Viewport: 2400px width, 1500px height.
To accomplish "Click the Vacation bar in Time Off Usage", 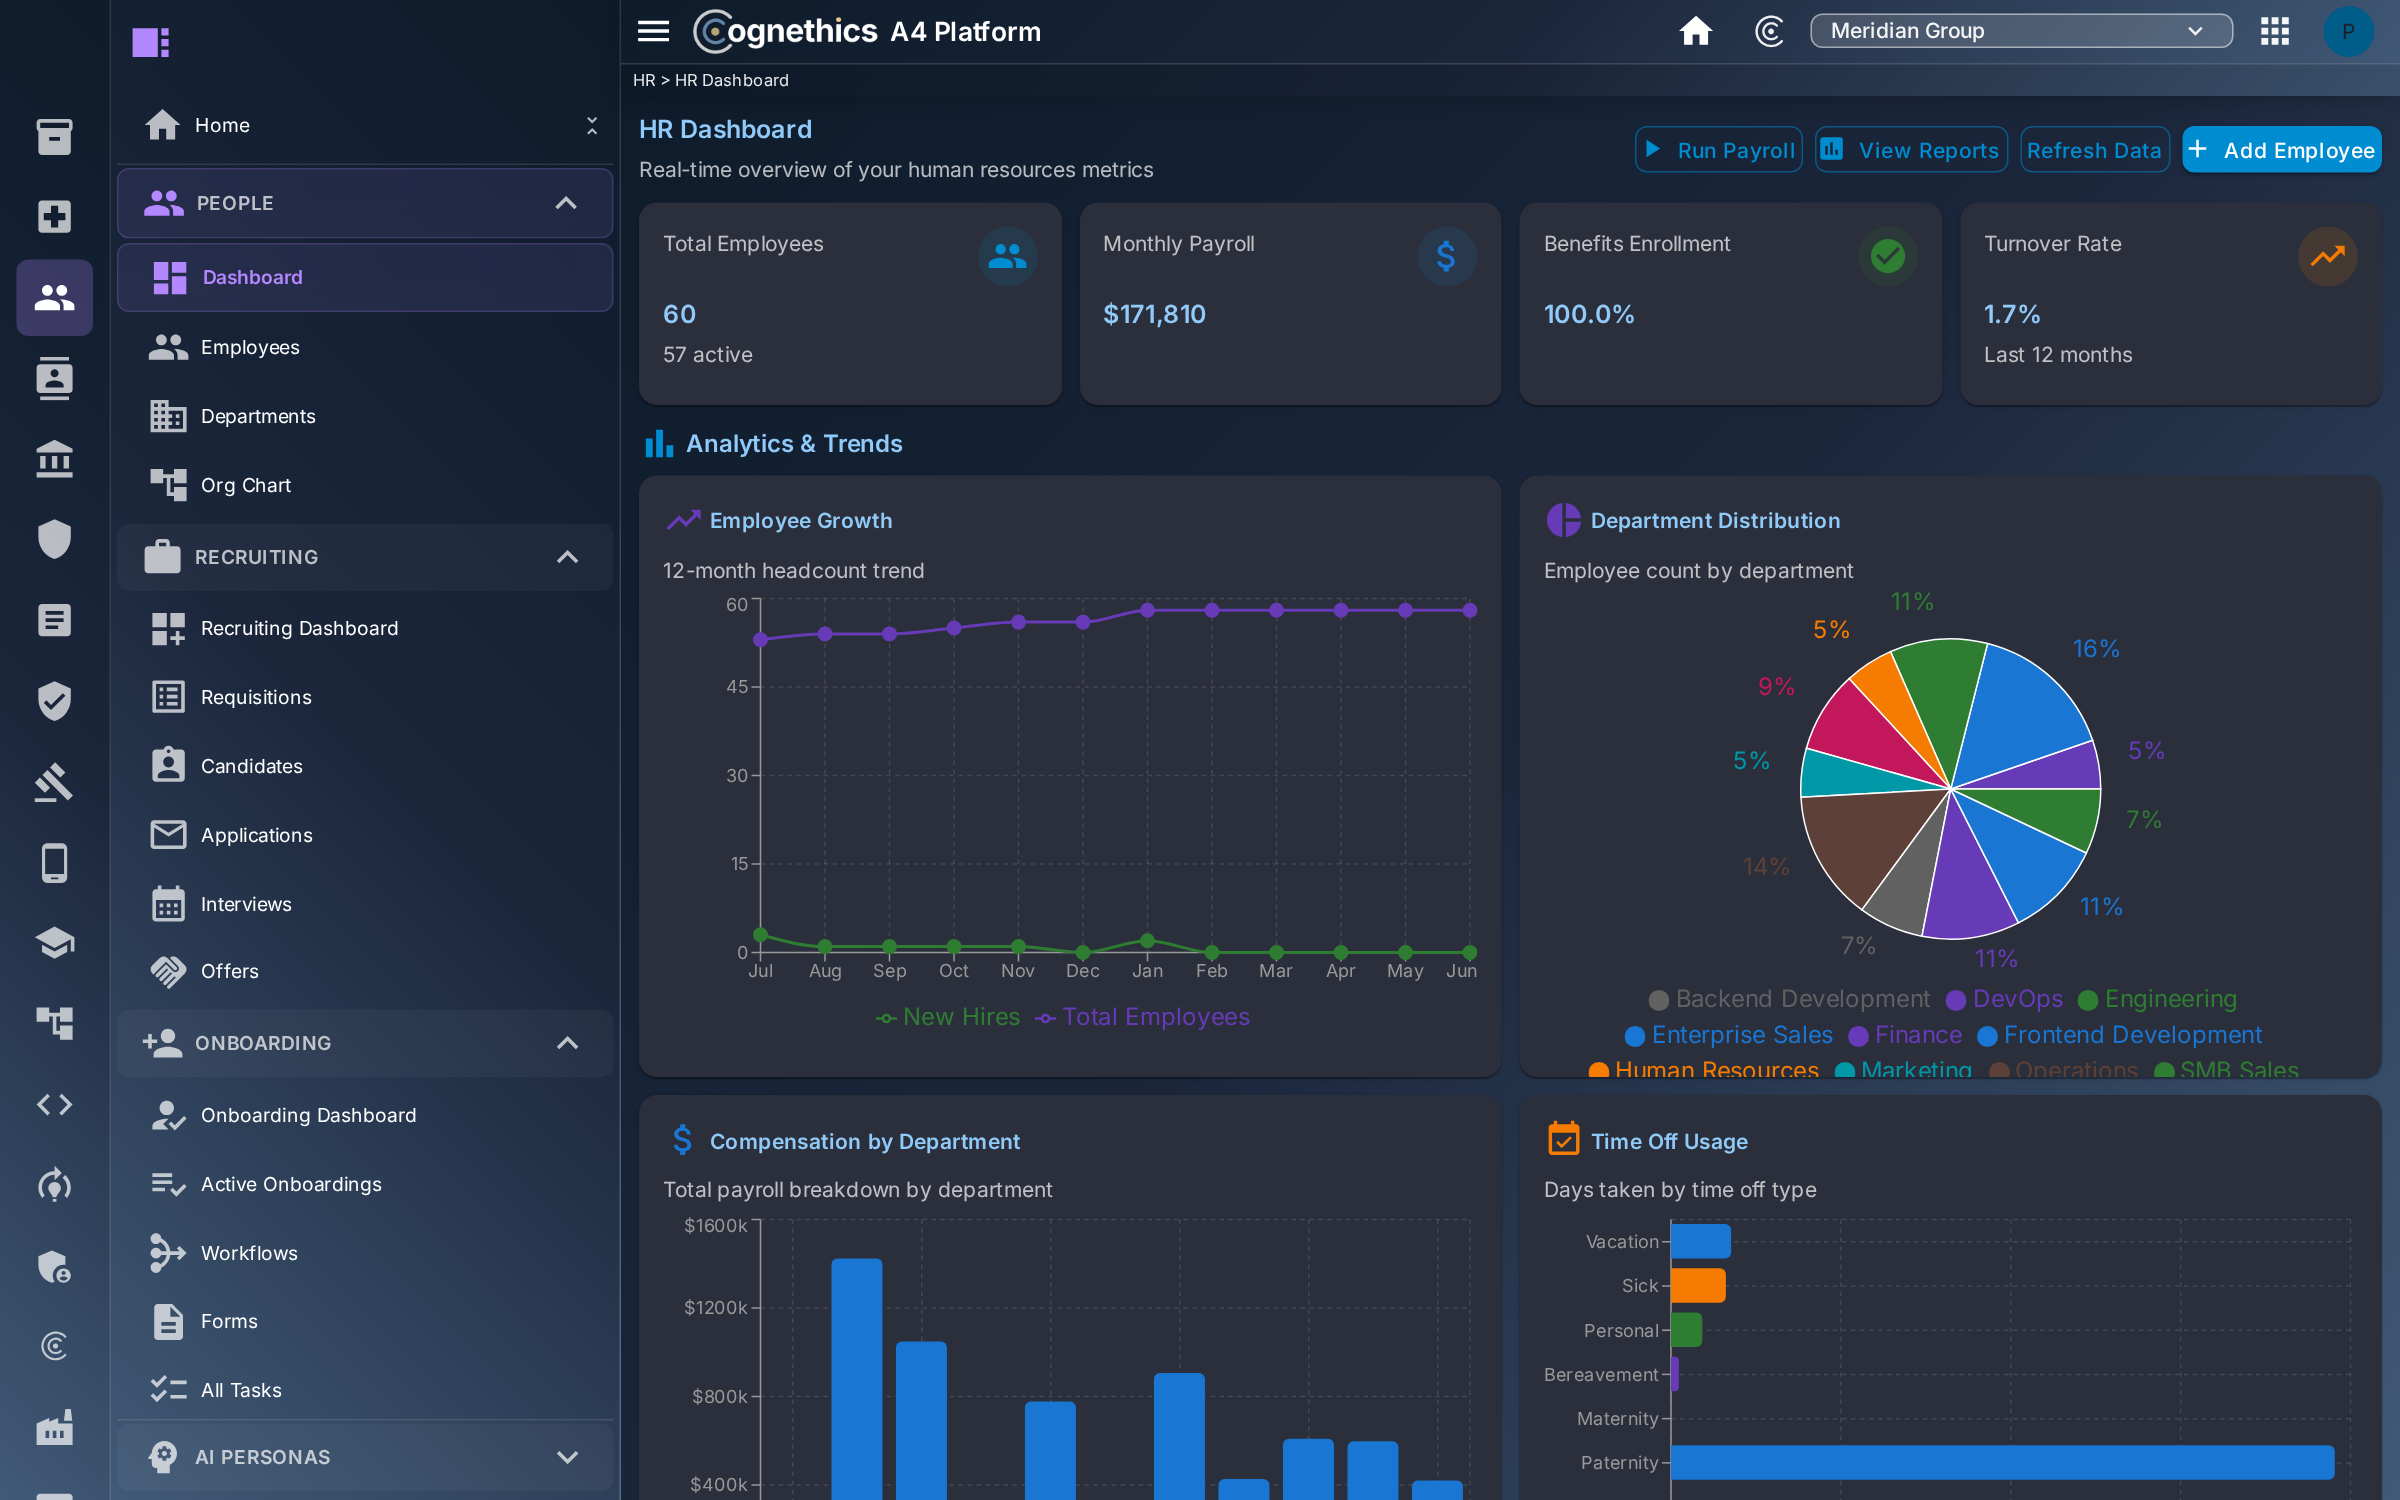I will [x=1700, y=1241].
